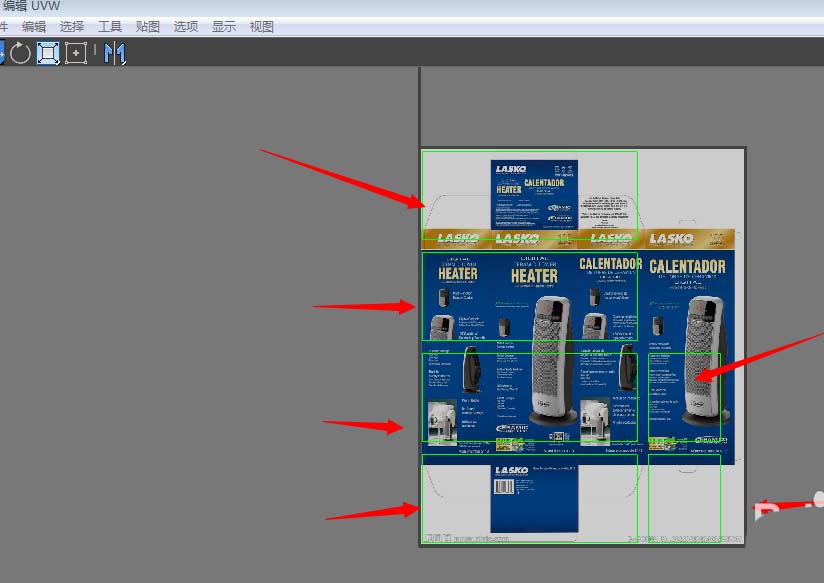Viewport: 824px width, 583px height.
Task: Open the 视图 menu
Action: pyautogui.click(x=261, y=26)
